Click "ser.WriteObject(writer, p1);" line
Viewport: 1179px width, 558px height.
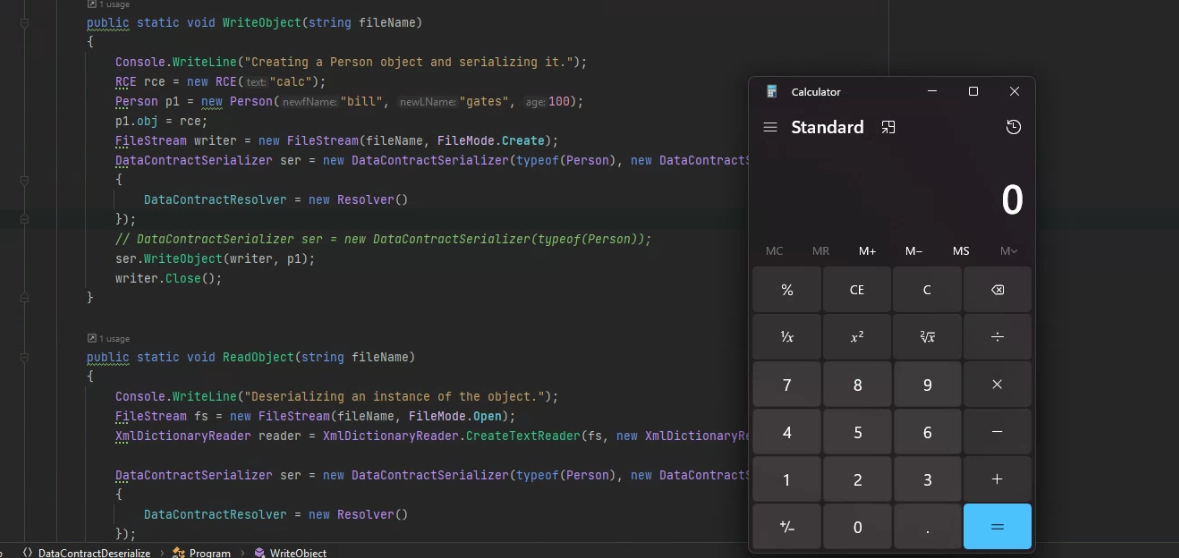point(215,259)
